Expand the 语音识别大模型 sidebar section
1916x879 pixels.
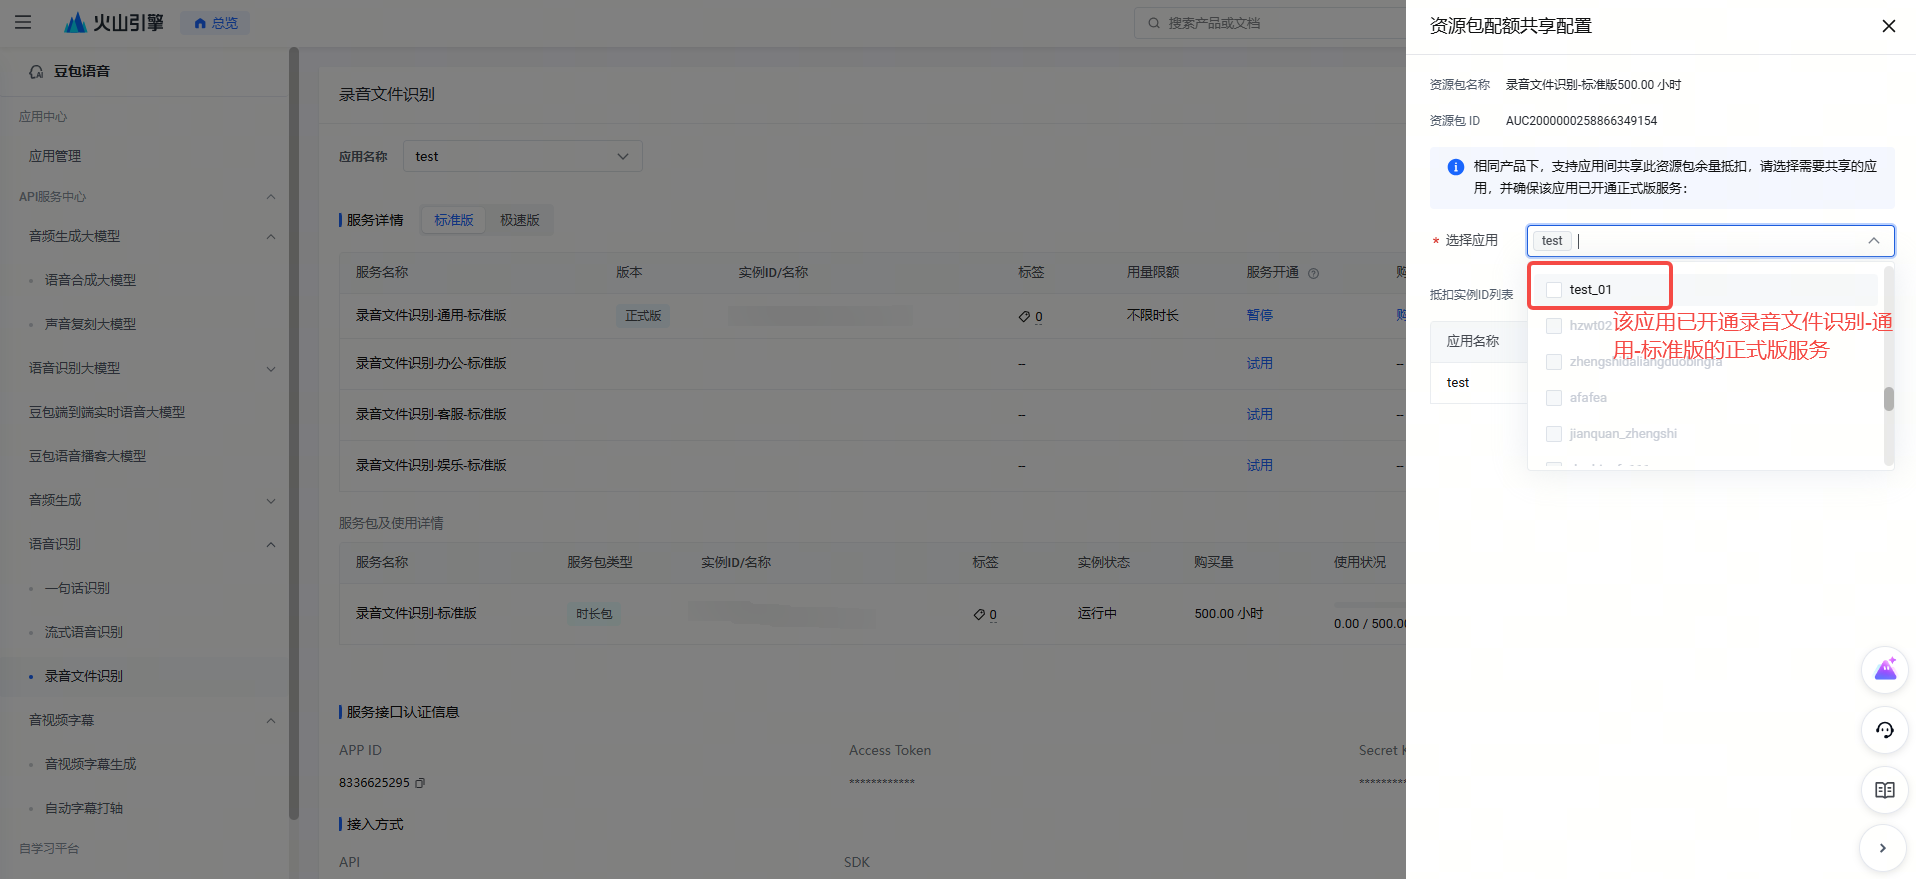[270, 369]
